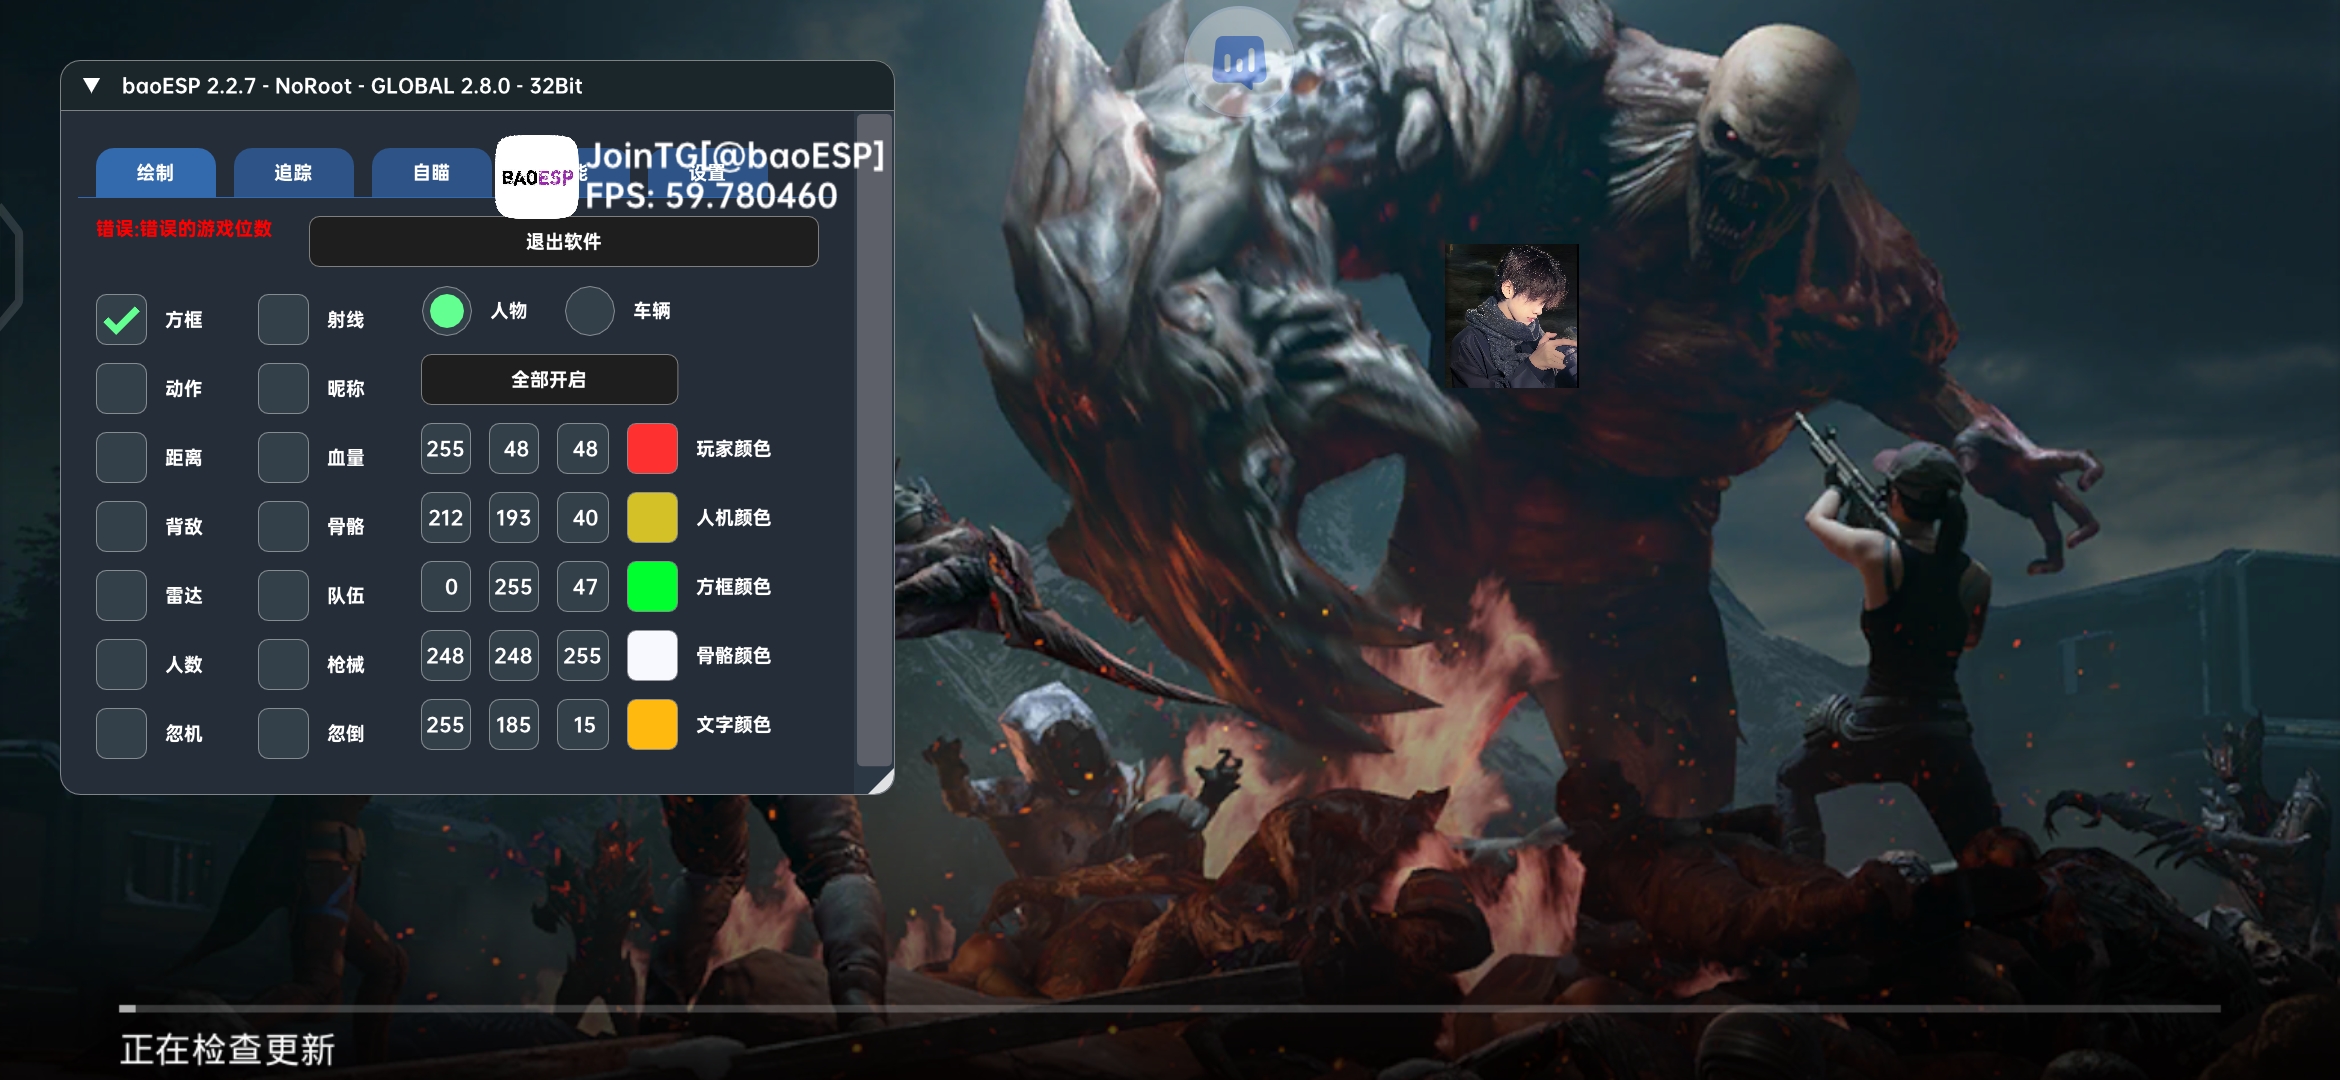Screen dimensions: 2340x1080
Task: Edit the 255 field in 方框颜色 row
Action: coord(515,587)
